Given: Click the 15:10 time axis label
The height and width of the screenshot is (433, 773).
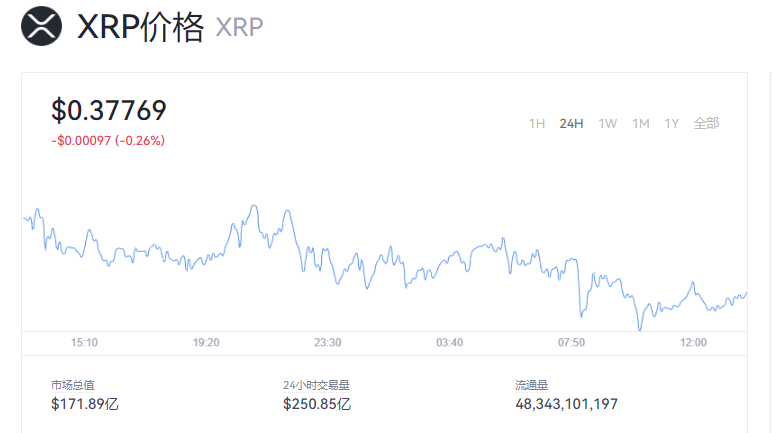Looking at the screenshot, I should point(84,342).
